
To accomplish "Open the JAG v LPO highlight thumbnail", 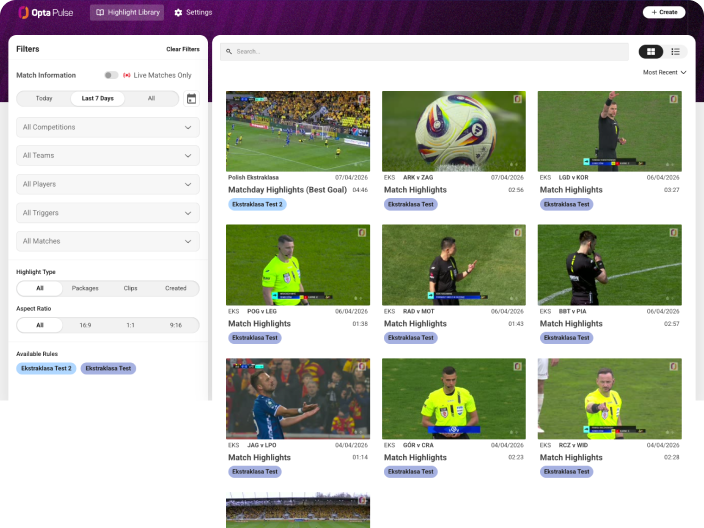I will [298, 399].
